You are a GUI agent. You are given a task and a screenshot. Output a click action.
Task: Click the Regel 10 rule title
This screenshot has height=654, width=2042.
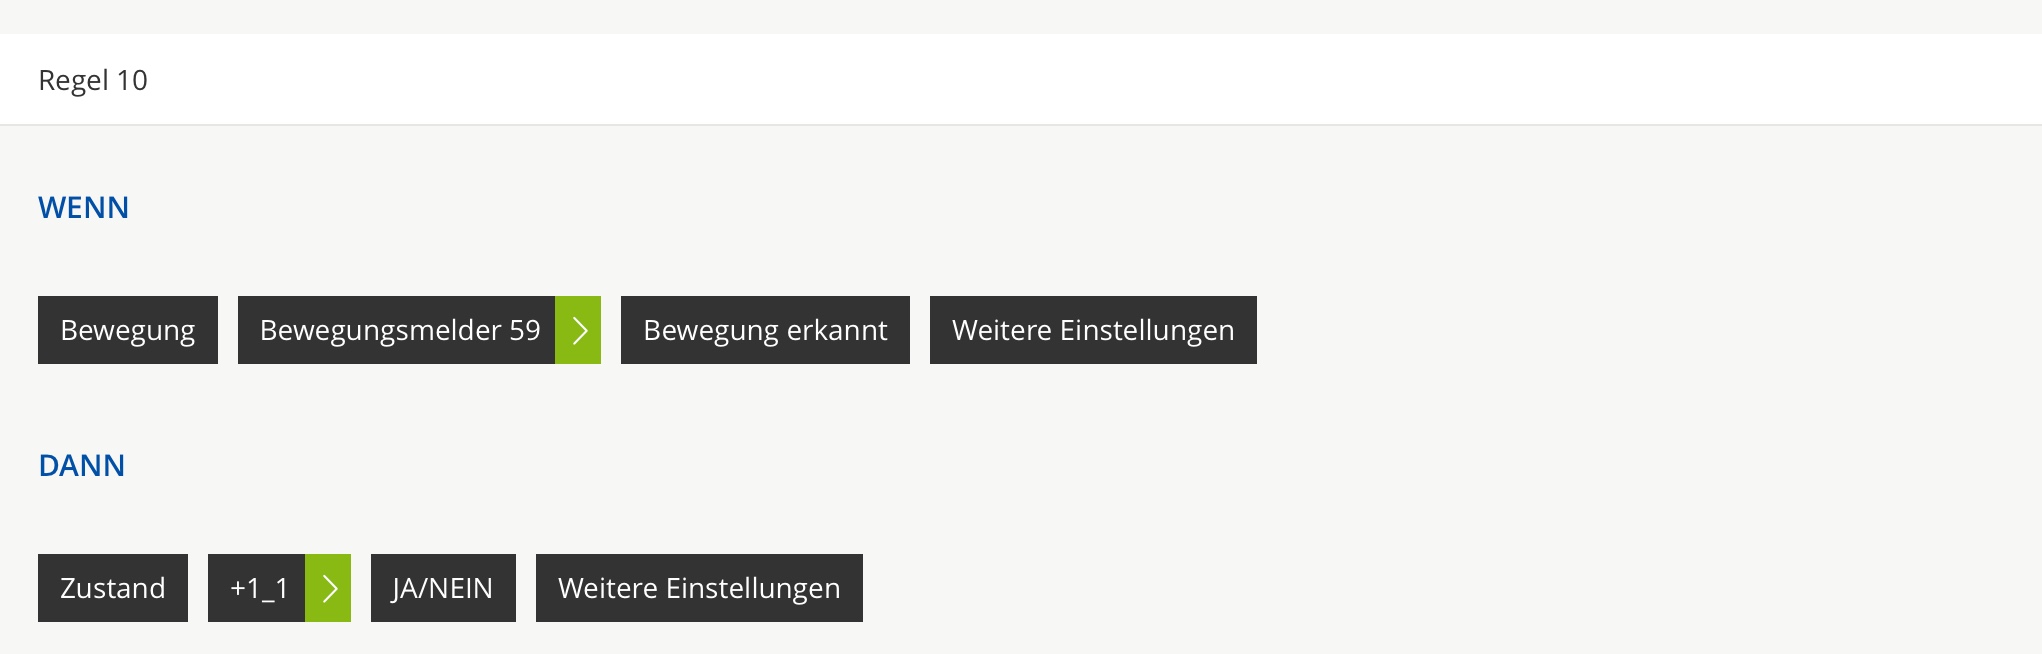pyautogui.click(x=93, y=80)
